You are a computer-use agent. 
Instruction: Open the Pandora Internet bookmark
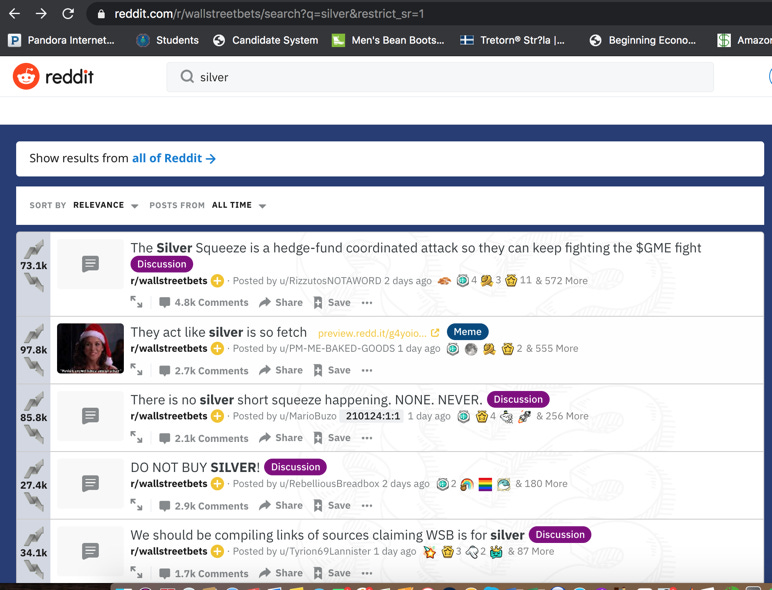[62, 40]
